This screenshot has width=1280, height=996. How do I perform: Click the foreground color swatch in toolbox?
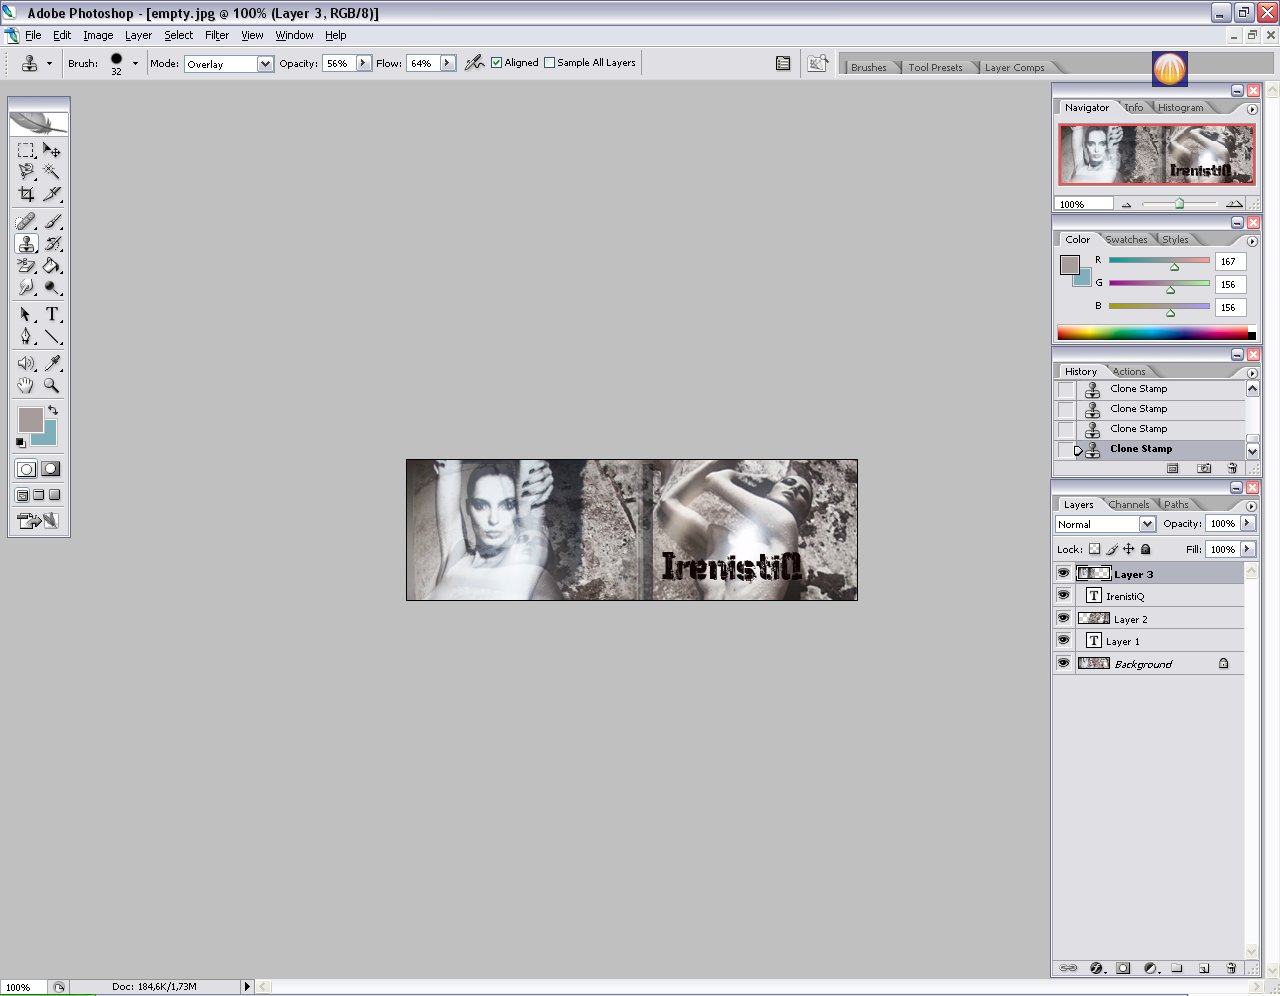pyautogui.click(x=29, y=418)
